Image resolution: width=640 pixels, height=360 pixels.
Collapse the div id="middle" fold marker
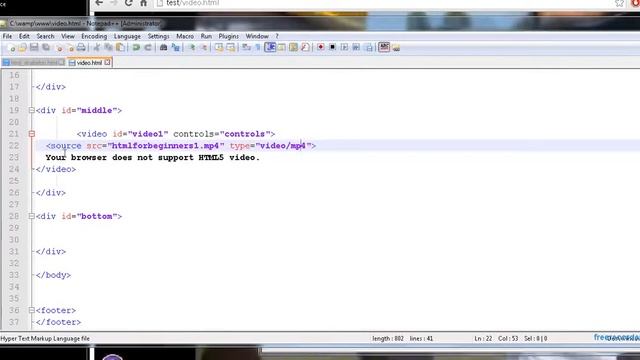pos(31,110)
